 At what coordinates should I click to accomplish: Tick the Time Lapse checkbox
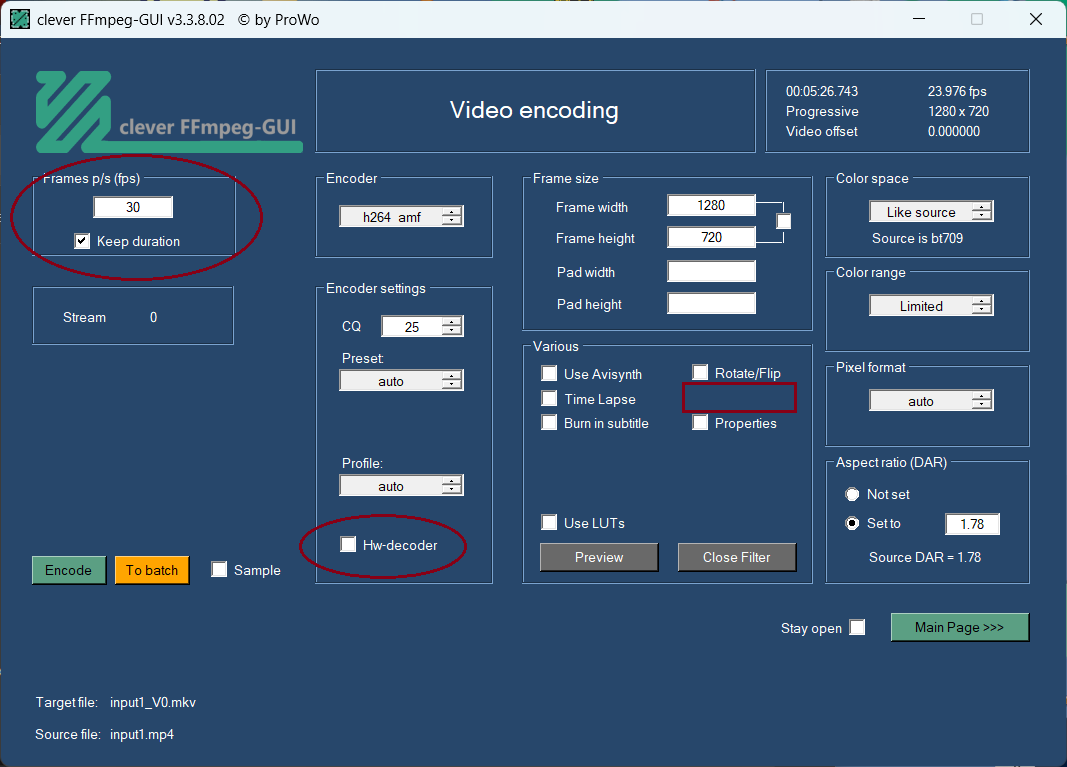tap(549, 398)
